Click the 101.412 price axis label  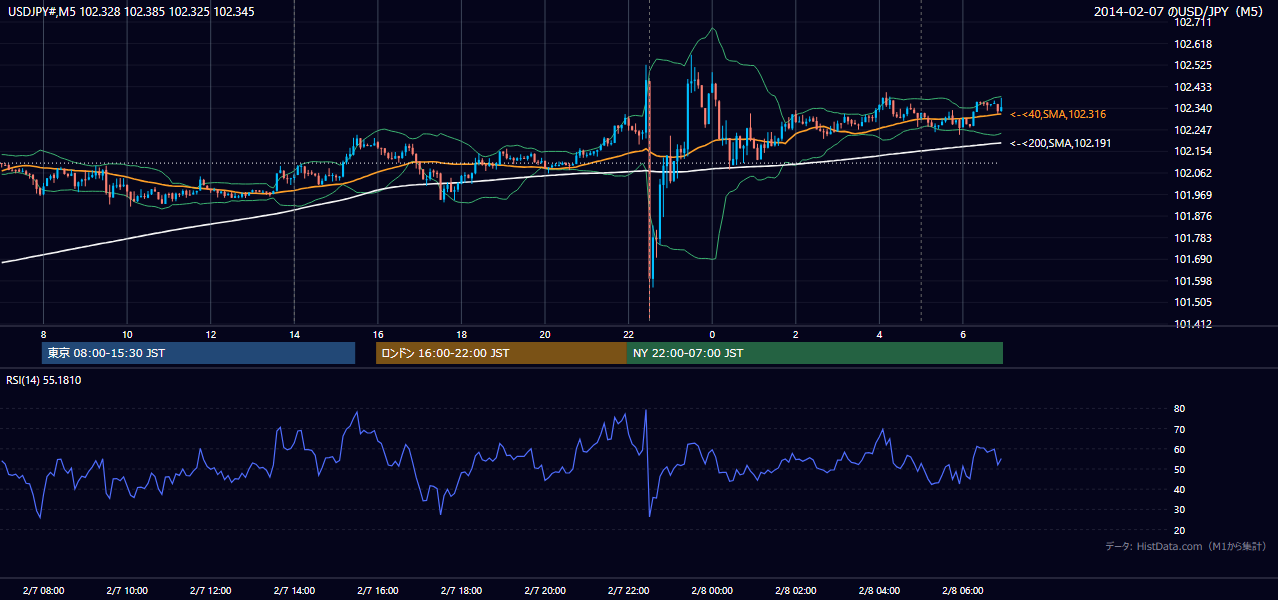pos(1193,324)
